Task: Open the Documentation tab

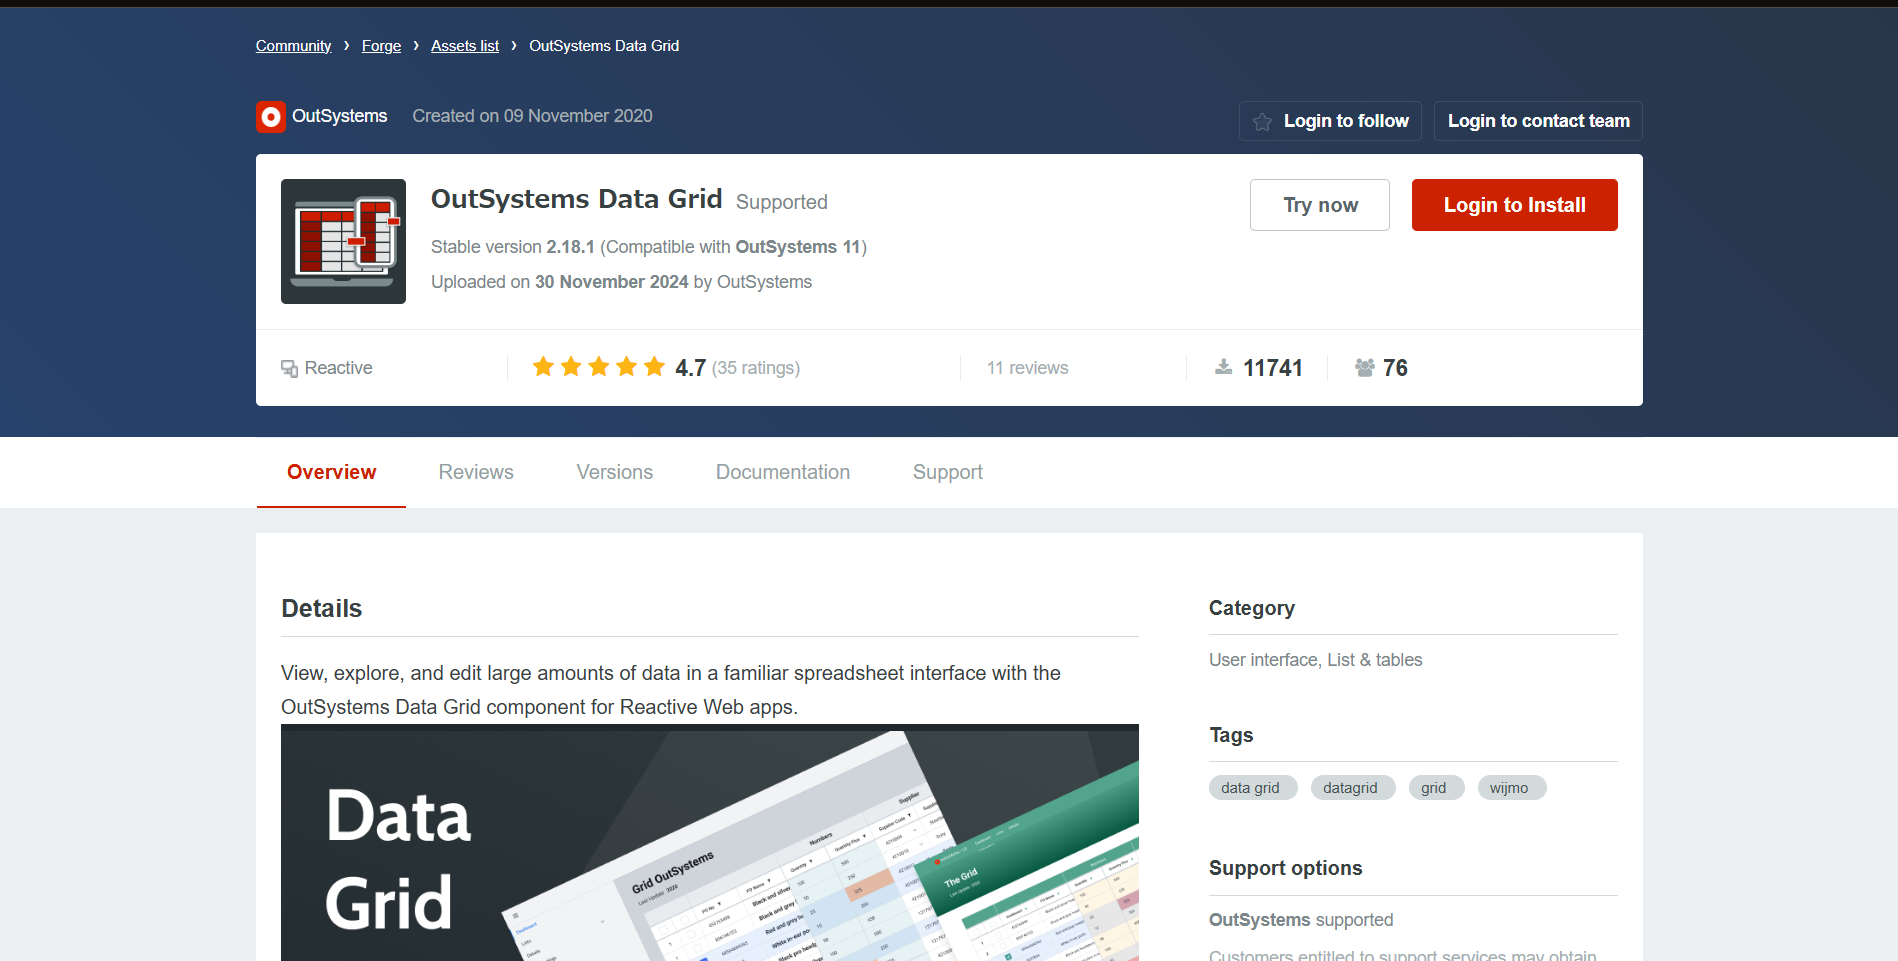Action: (x=783, y=472)
